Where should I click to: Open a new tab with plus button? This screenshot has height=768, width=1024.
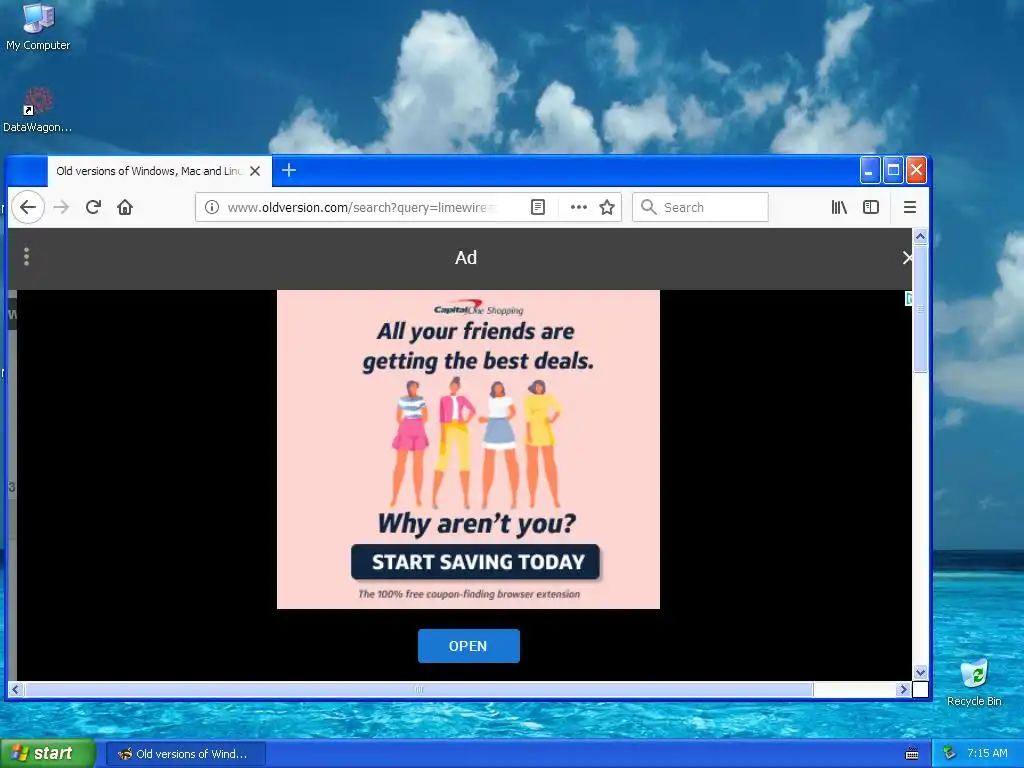pyautogui.click(x=289, y=170)
